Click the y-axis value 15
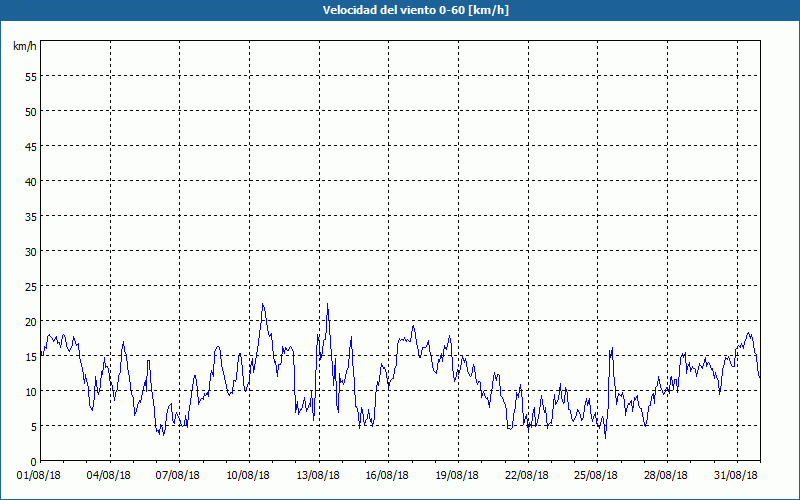This screenshot has height=500, width=800. tap(31, 357)
